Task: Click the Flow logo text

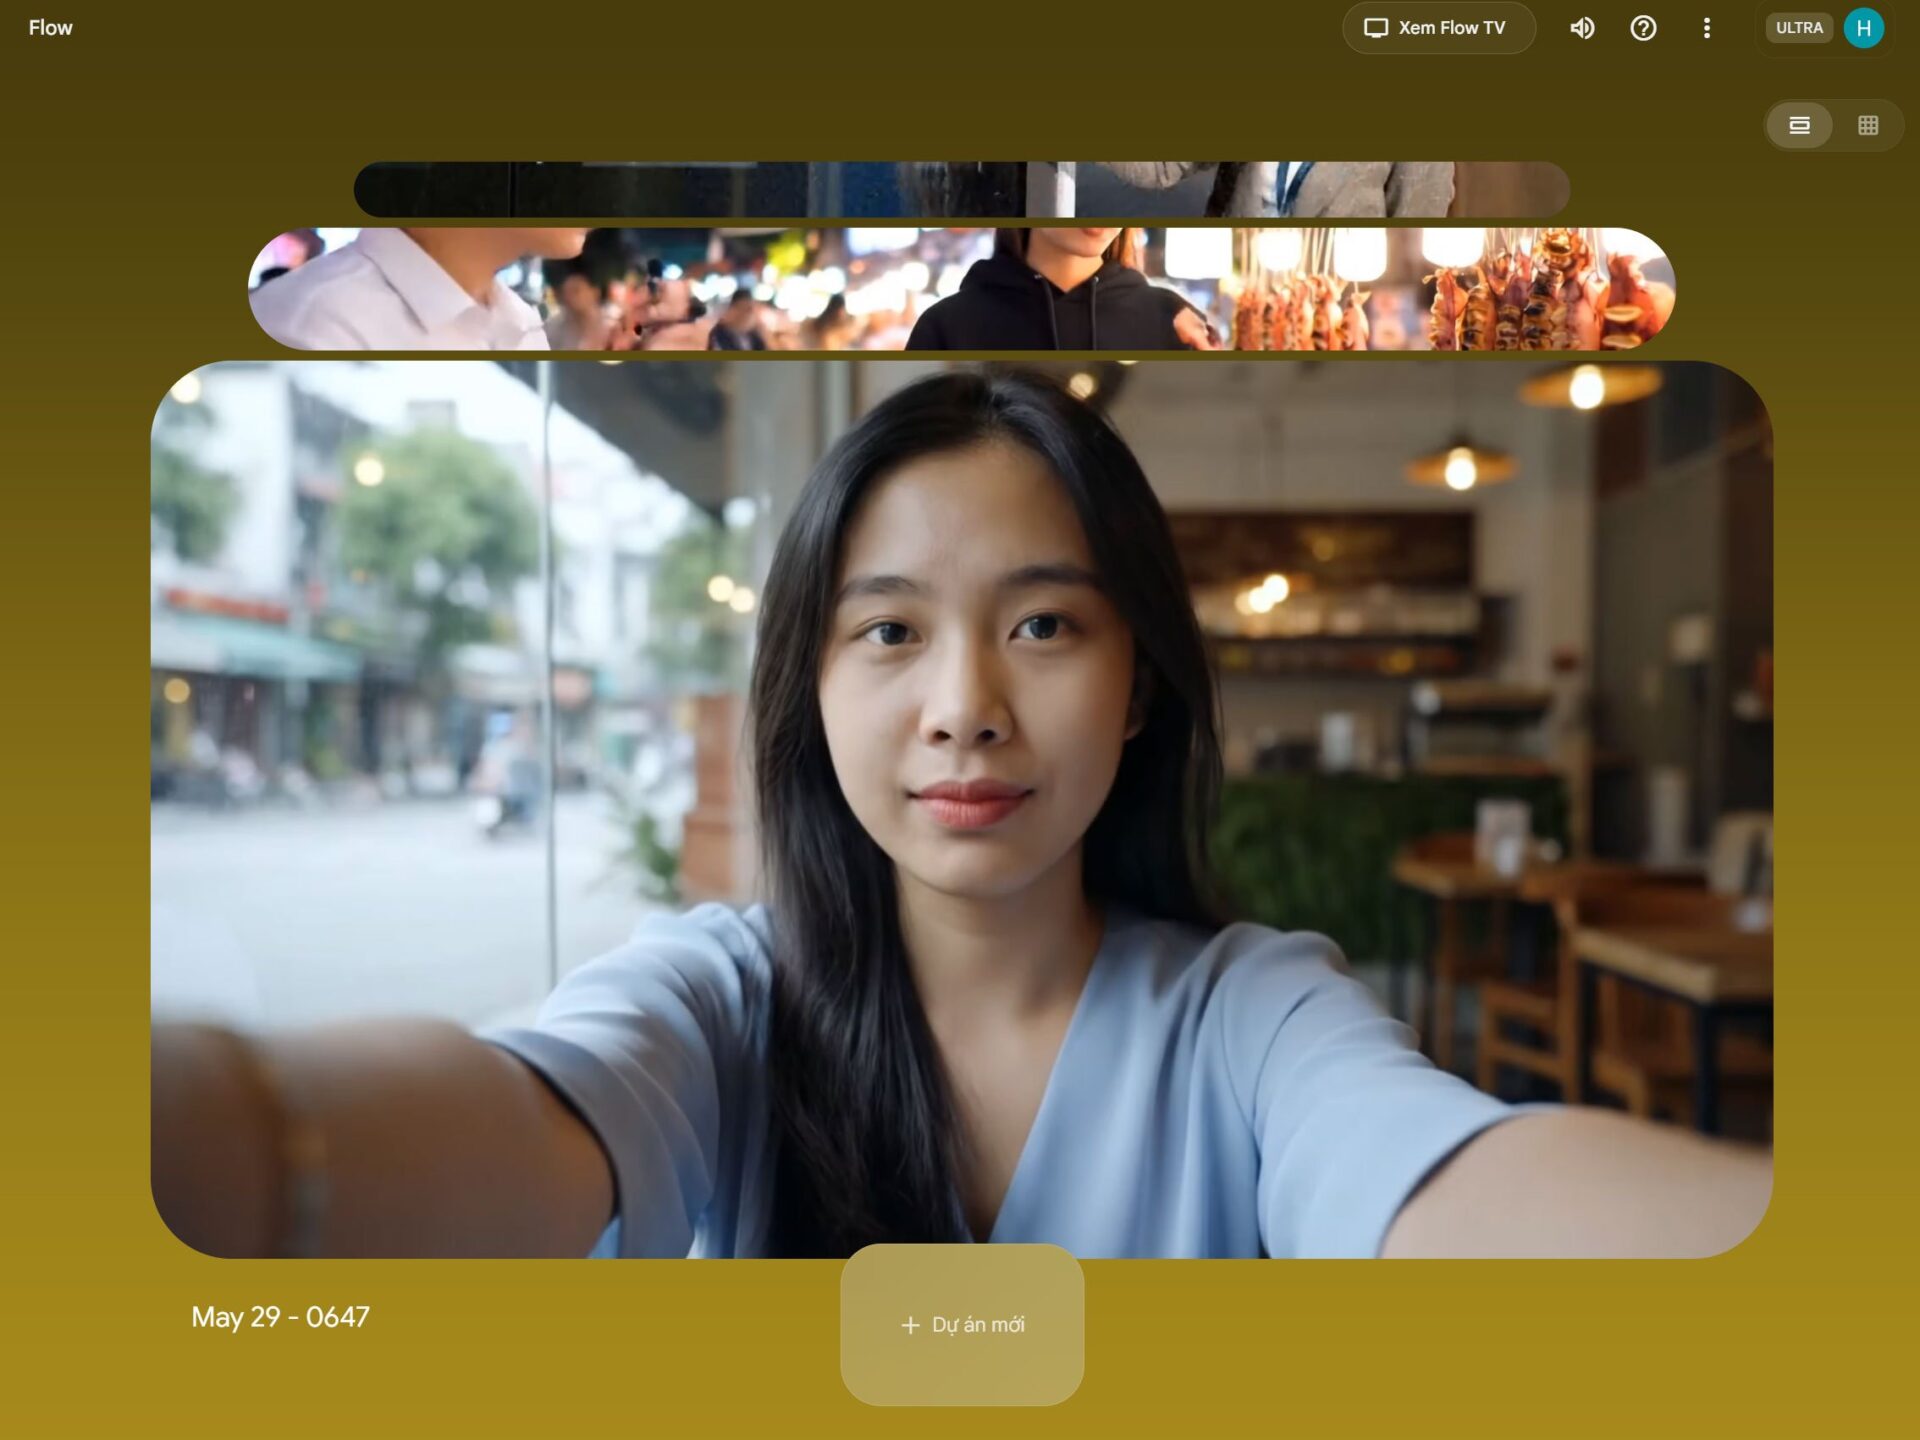Action: 50,28
